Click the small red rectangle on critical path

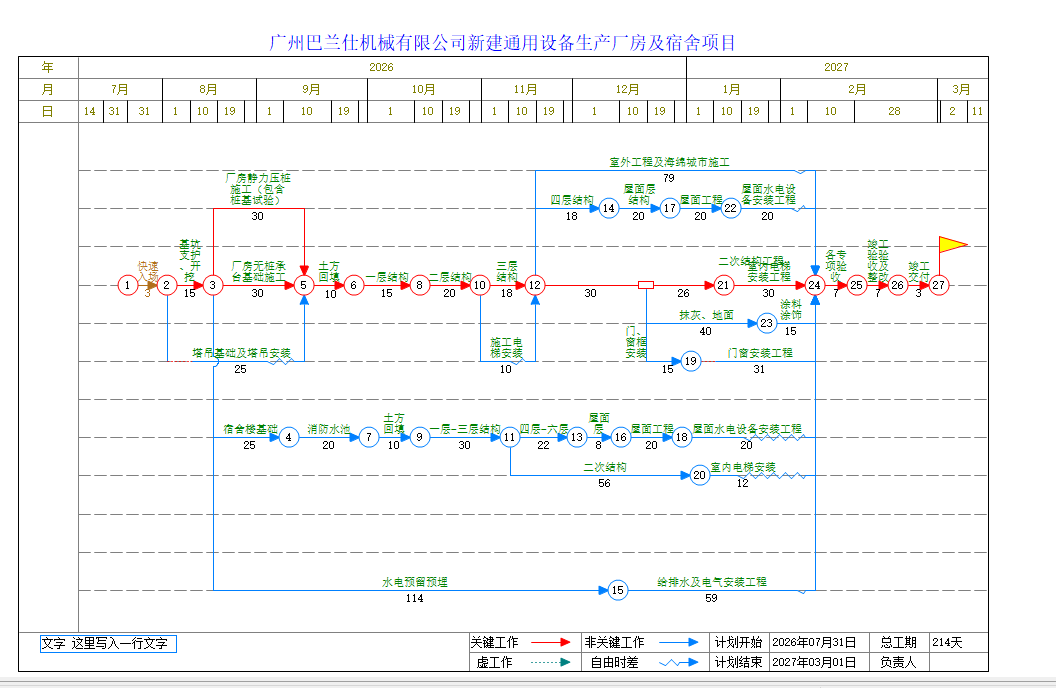point(646,285)
